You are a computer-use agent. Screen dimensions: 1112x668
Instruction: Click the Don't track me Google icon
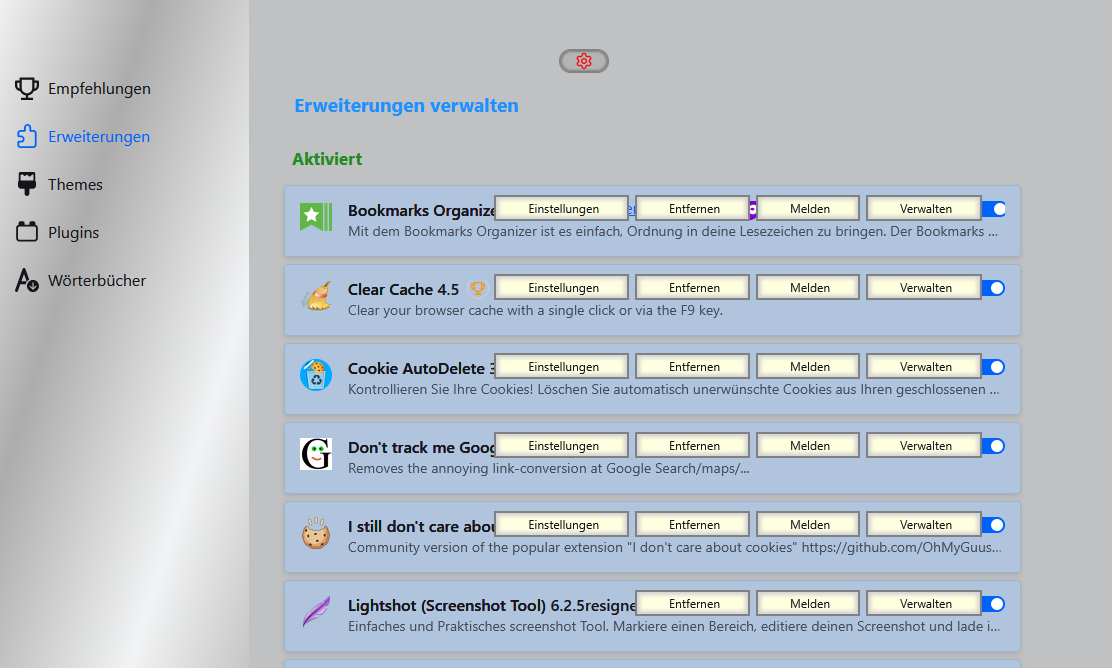click(316, 454)
